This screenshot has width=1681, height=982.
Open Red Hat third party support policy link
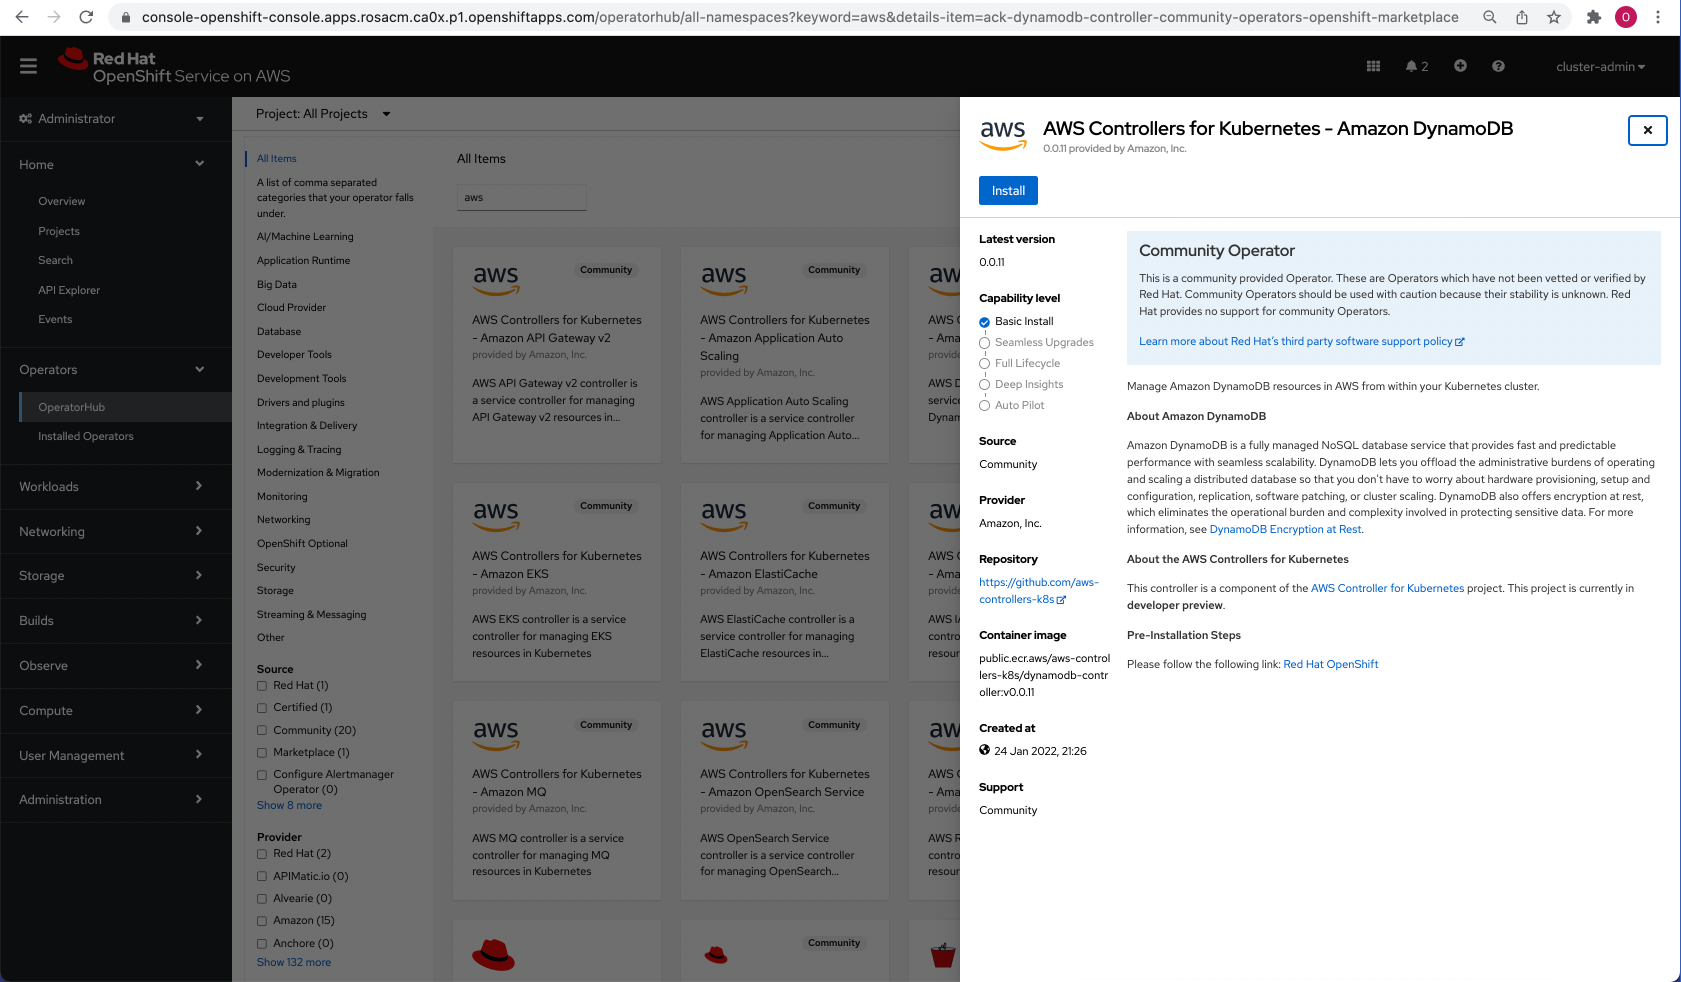click(1301, 342)
